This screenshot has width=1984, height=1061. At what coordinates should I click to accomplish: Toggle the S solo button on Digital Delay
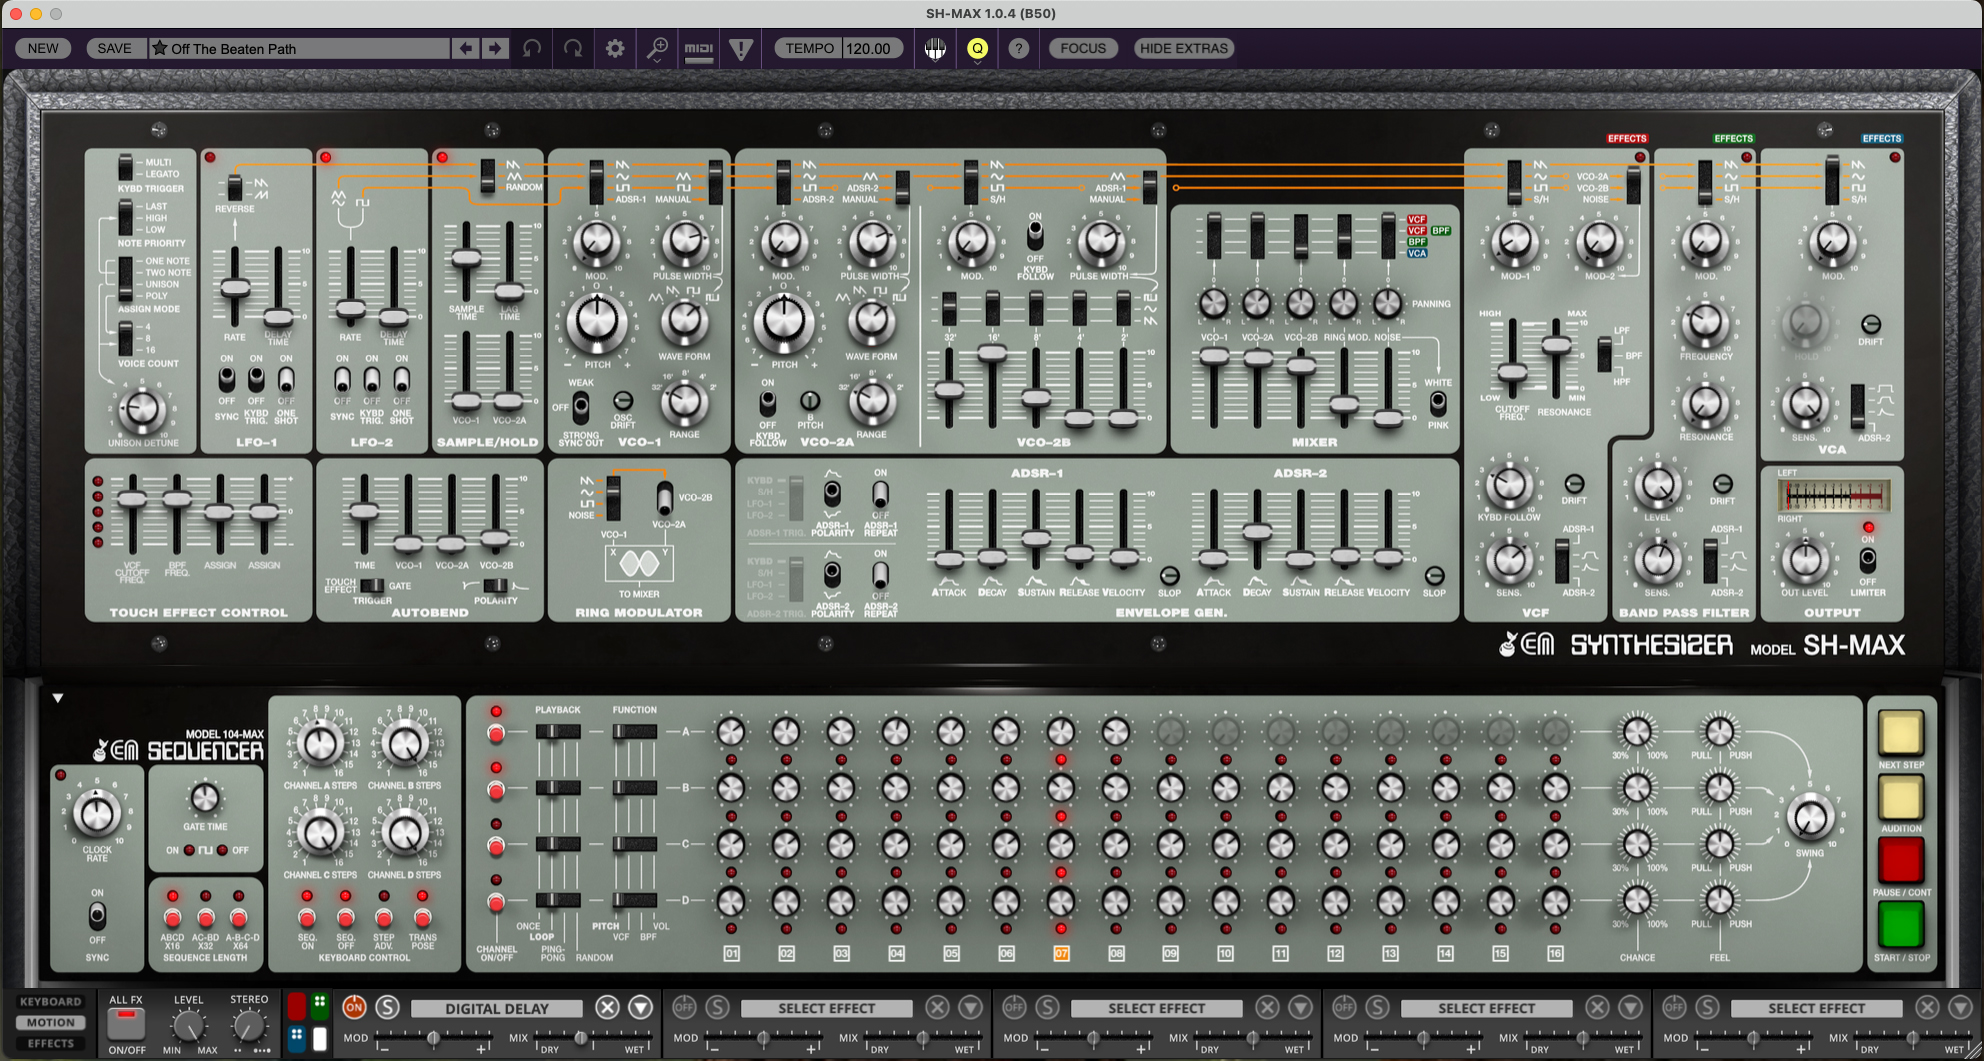point(388,1008)
